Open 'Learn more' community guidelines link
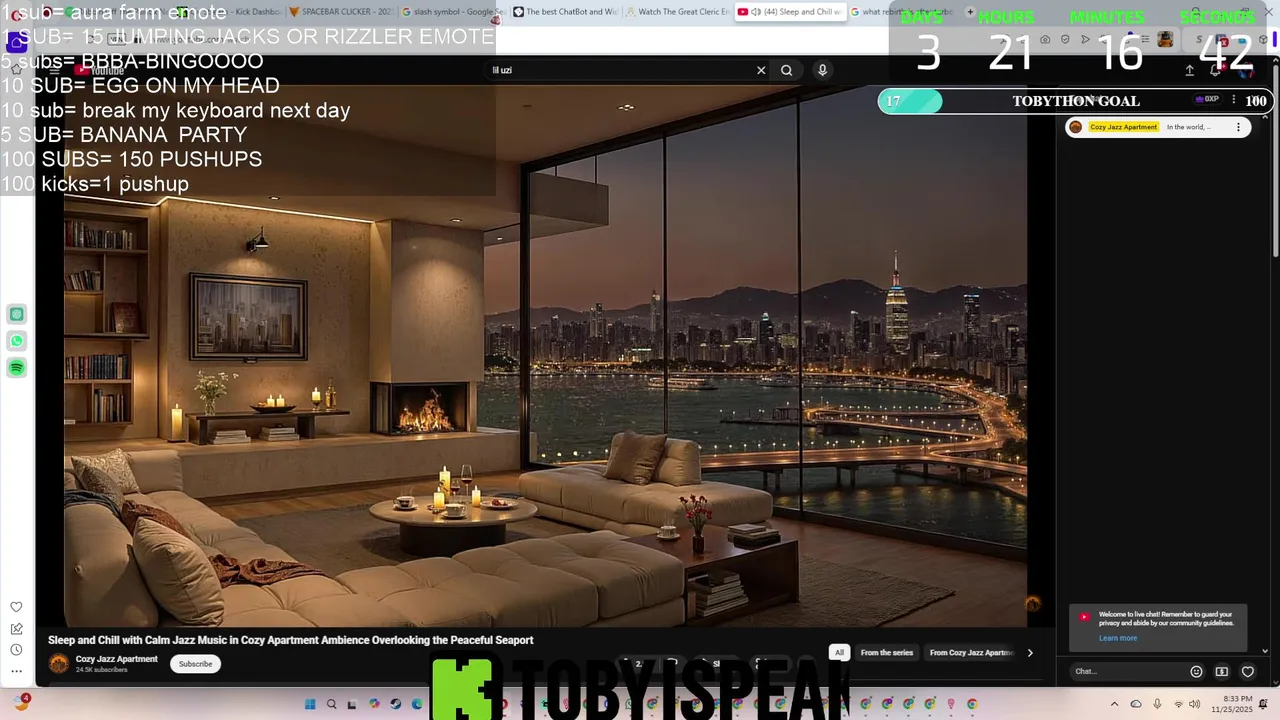The width and height of the screenshot is (1280, 720). tap(1118, 638)
